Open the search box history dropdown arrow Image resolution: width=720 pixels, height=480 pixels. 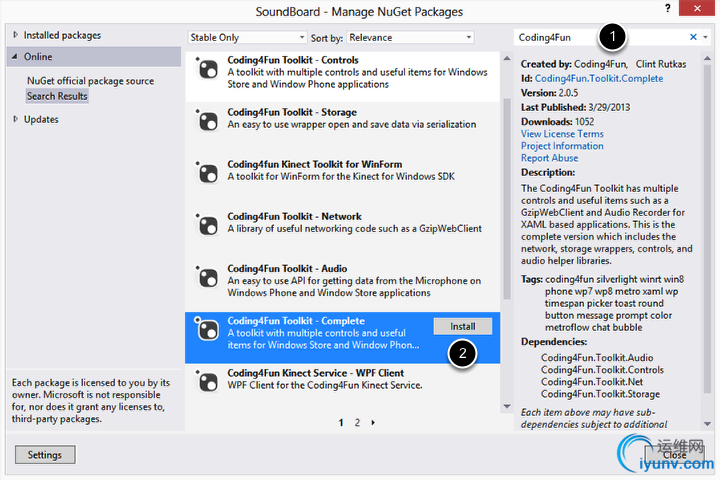[x=706, y=37]
